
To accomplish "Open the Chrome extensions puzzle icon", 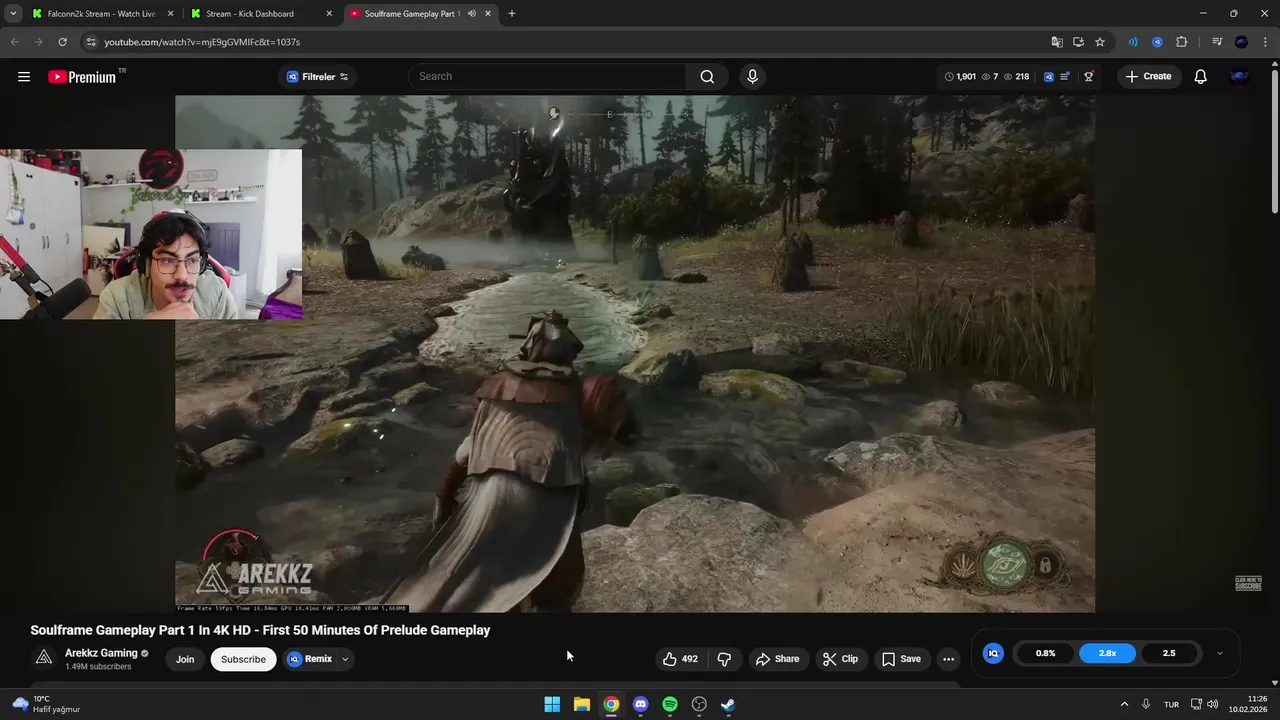I will pos(1181,42).
